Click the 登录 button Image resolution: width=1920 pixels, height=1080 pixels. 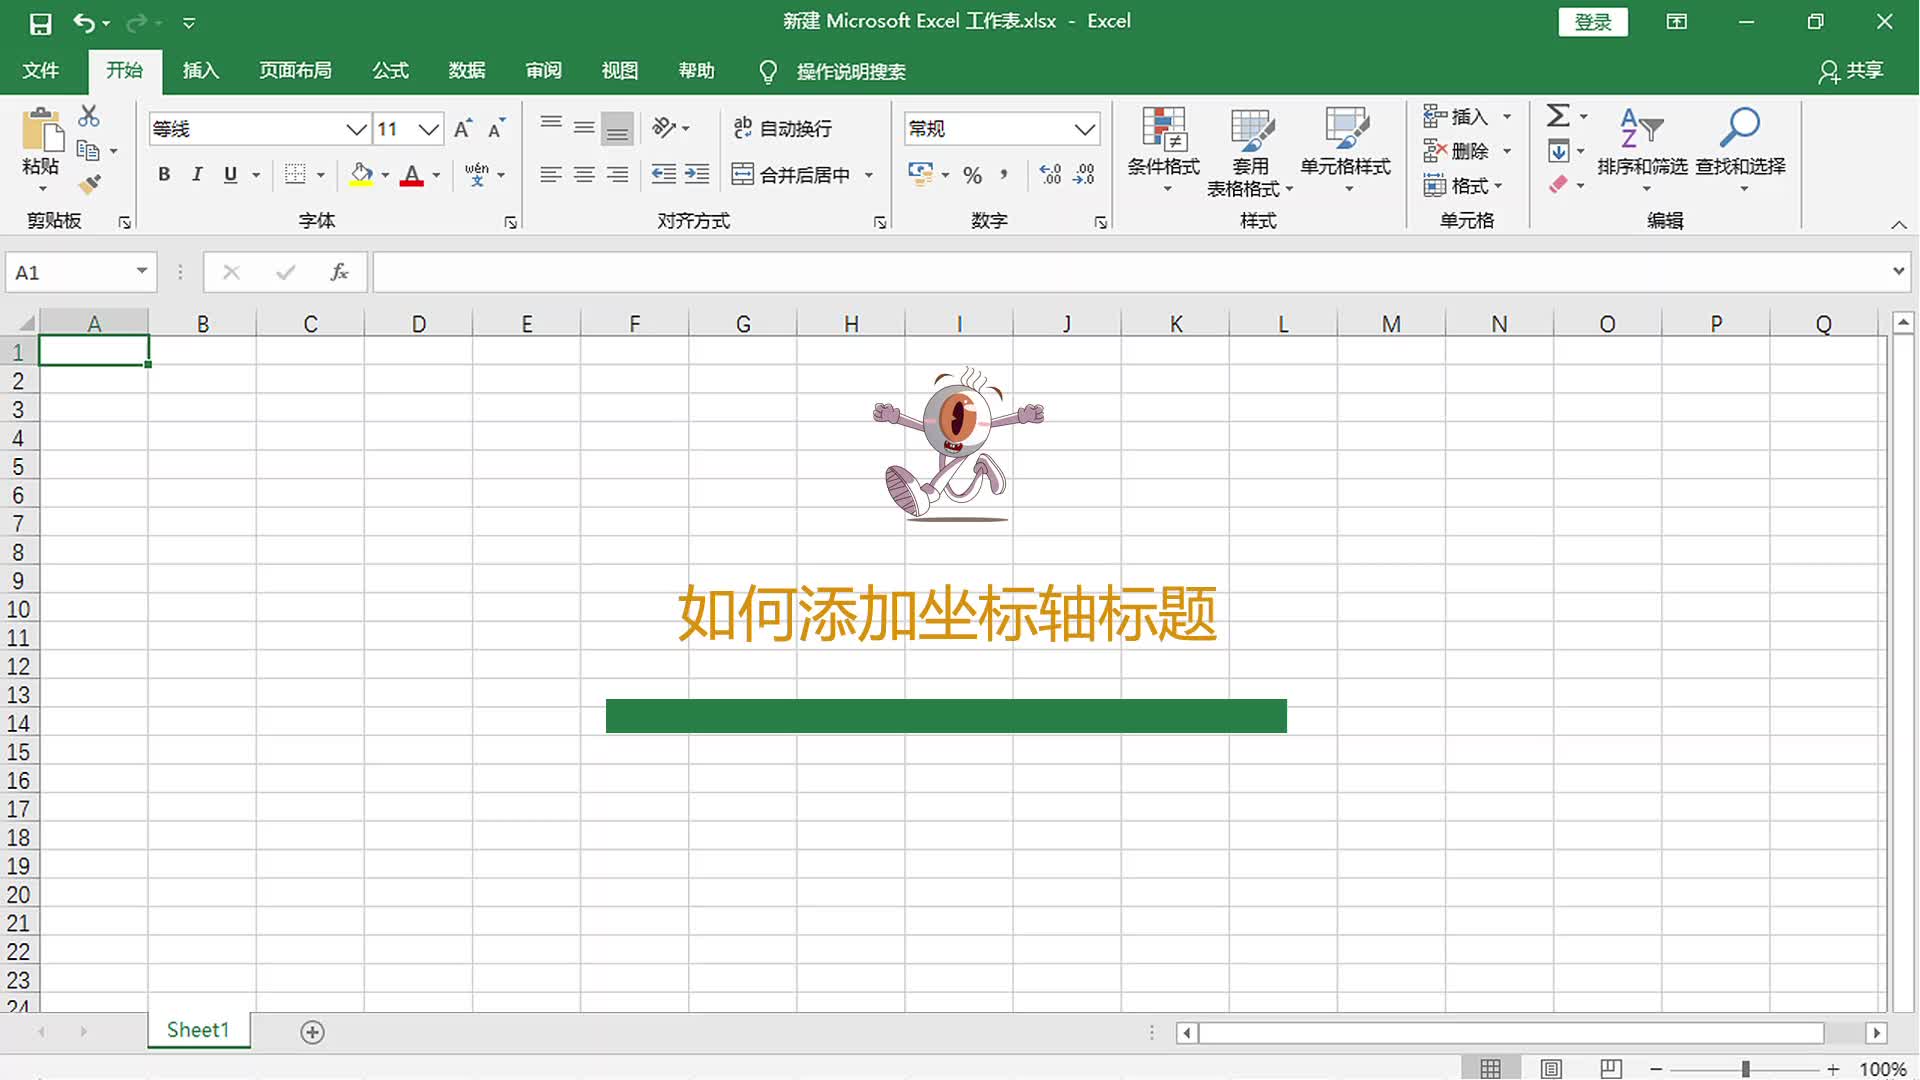pyautogui.click(x=1593, y=21)
